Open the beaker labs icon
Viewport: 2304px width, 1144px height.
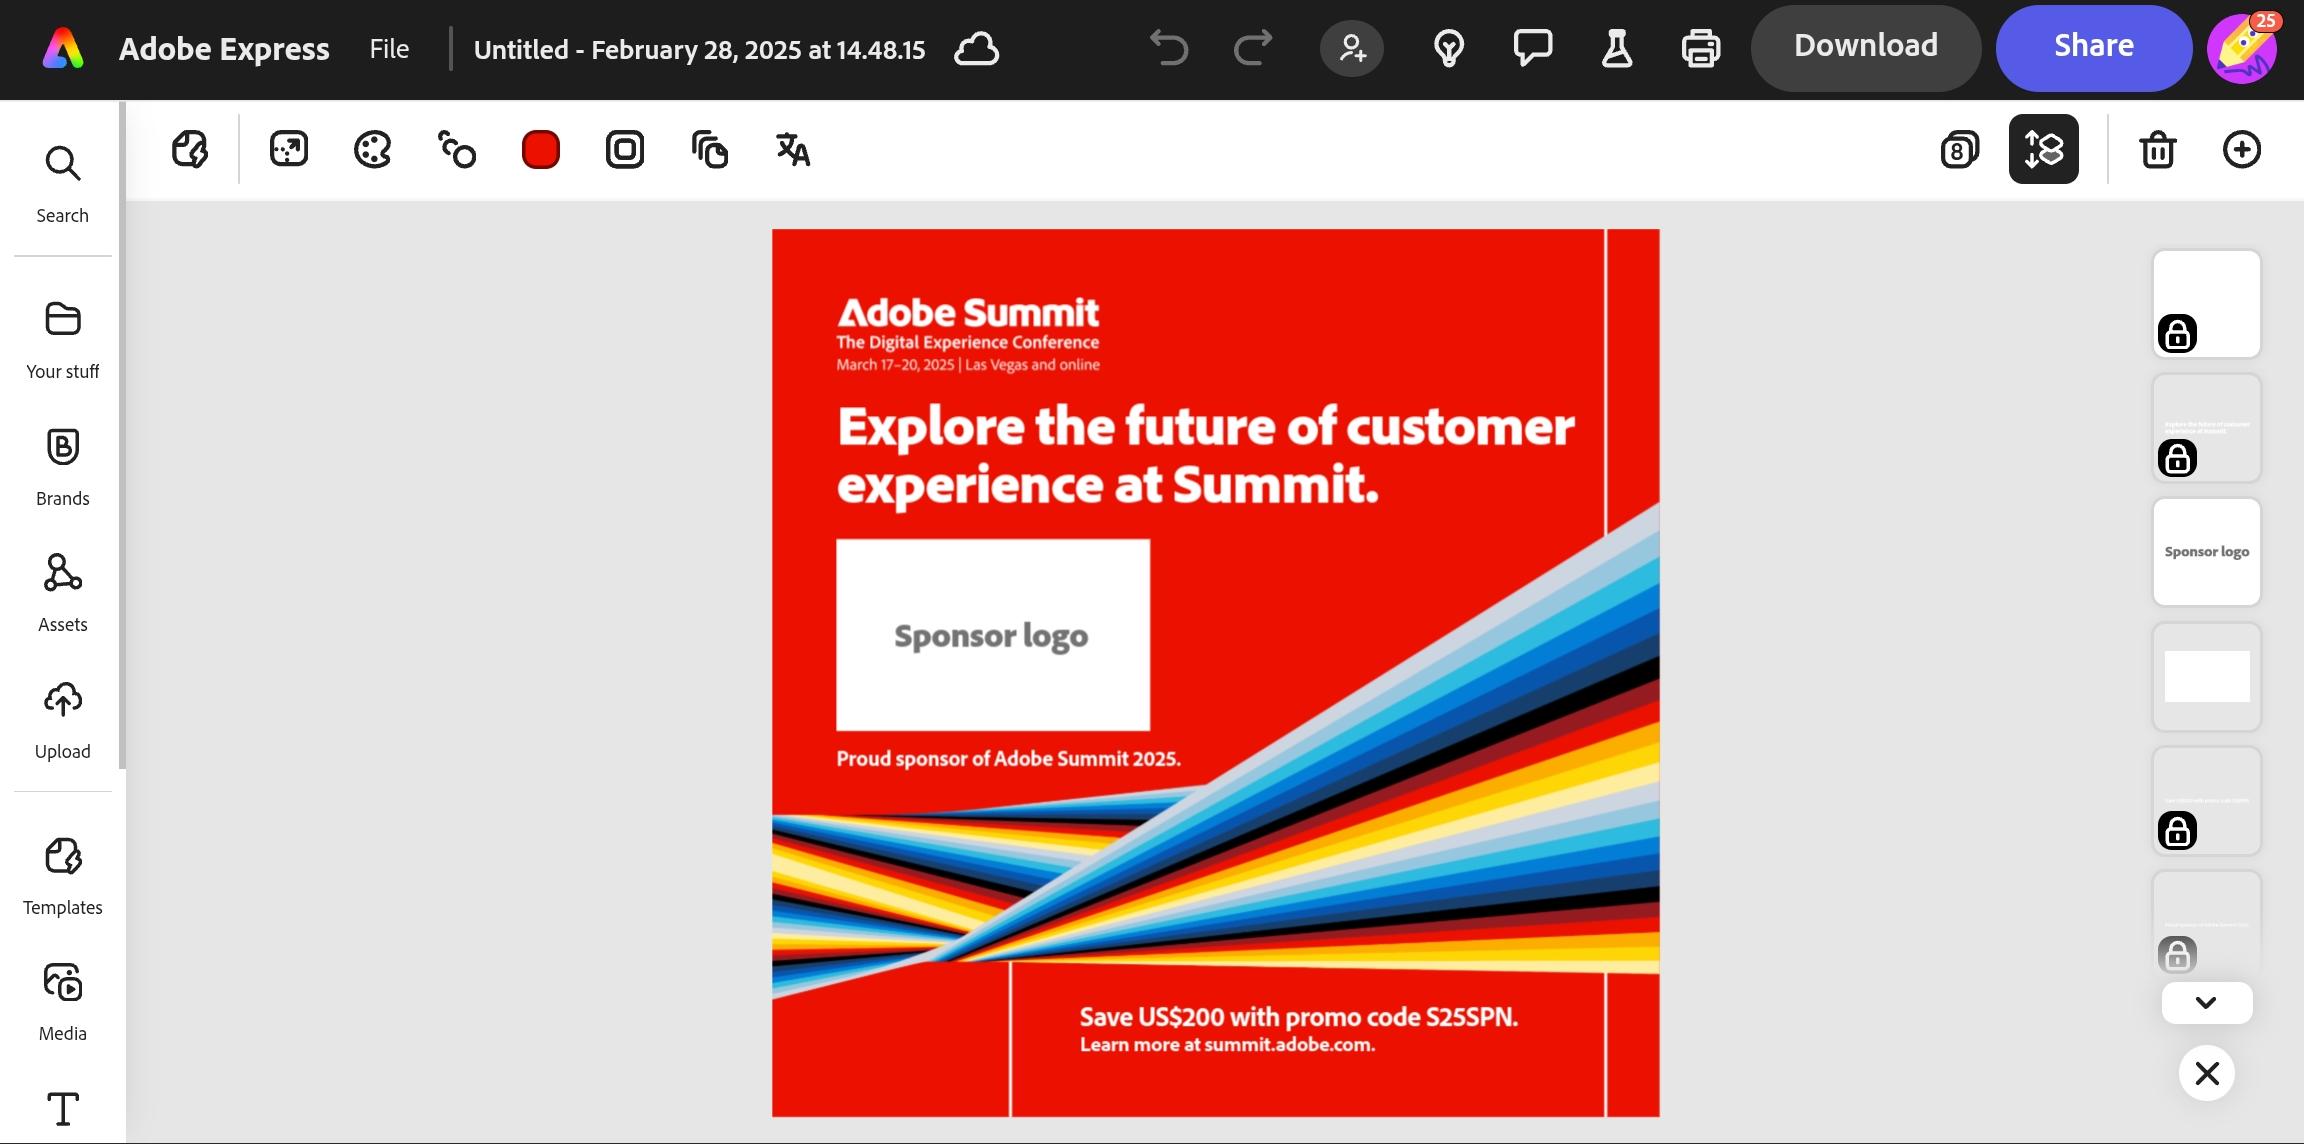click(1616, 48)
